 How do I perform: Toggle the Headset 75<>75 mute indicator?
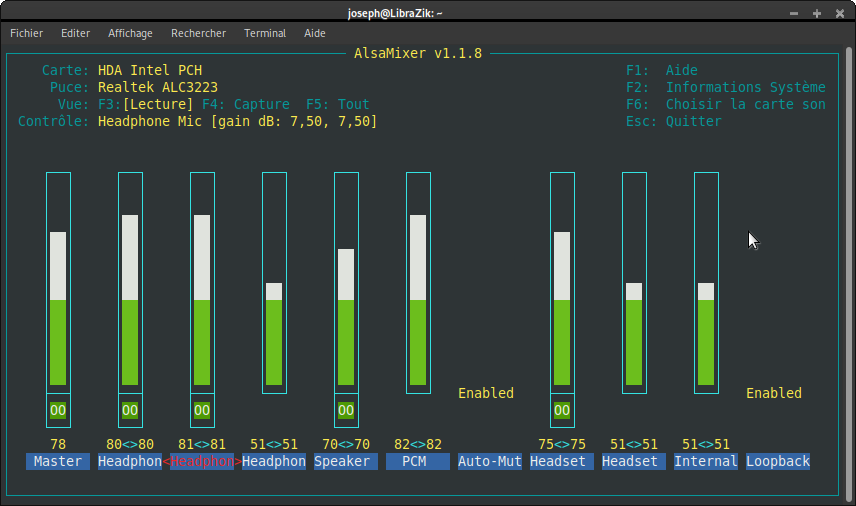coord(562,410)
